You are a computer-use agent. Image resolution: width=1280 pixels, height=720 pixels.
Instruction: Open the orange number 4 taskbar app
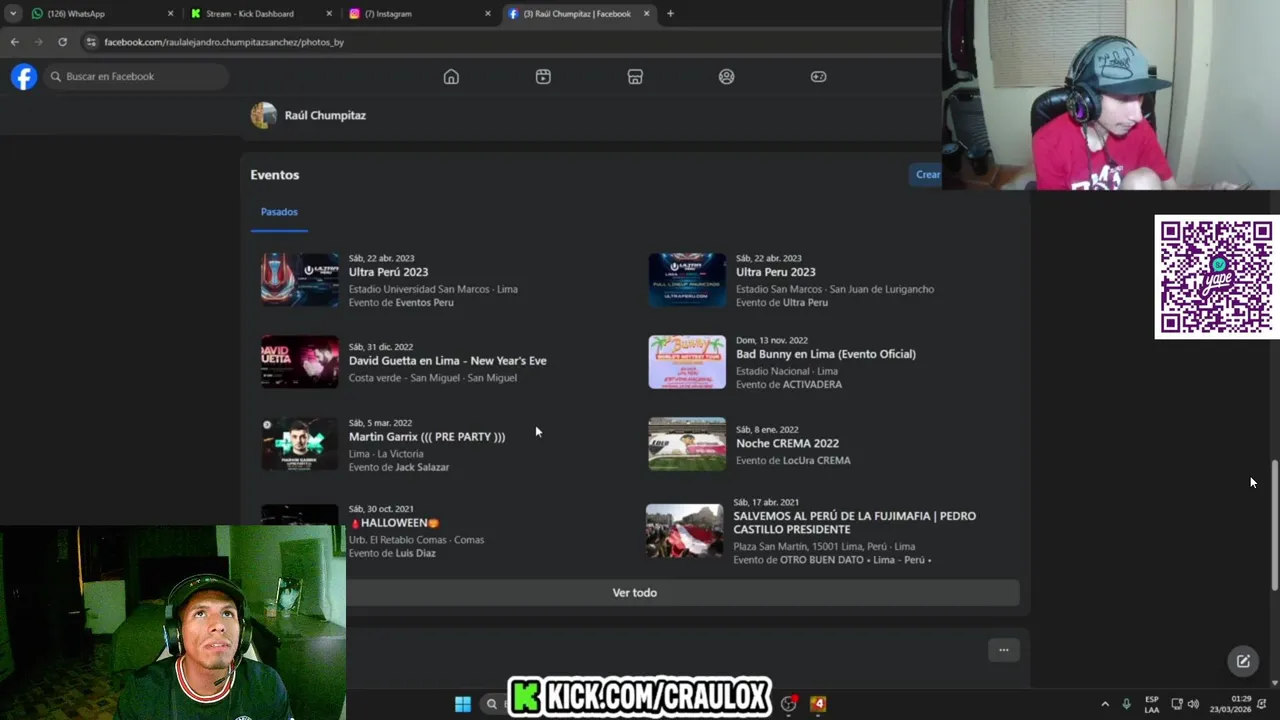point(818,704)
